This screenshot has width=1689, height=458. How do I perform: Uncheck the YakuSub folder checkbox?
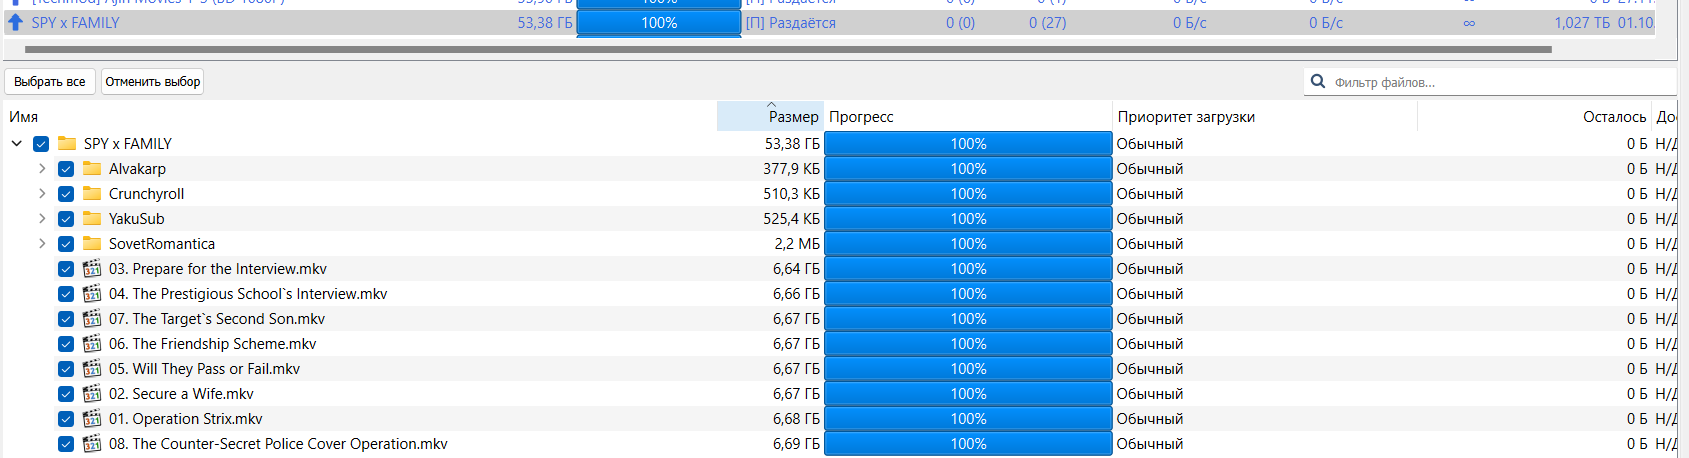66,219
